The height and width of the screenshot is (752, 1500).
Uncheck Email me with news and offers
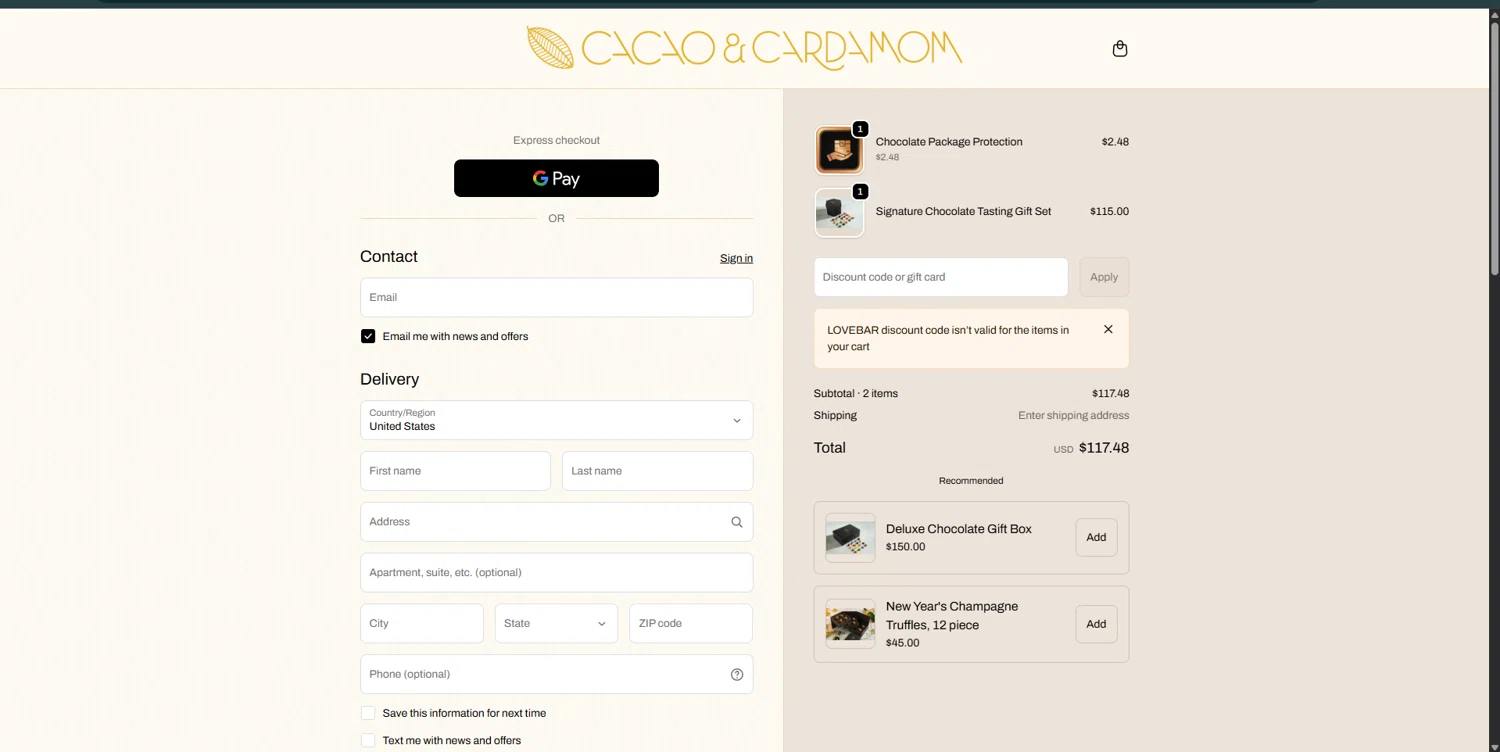[x=368, y=336]
